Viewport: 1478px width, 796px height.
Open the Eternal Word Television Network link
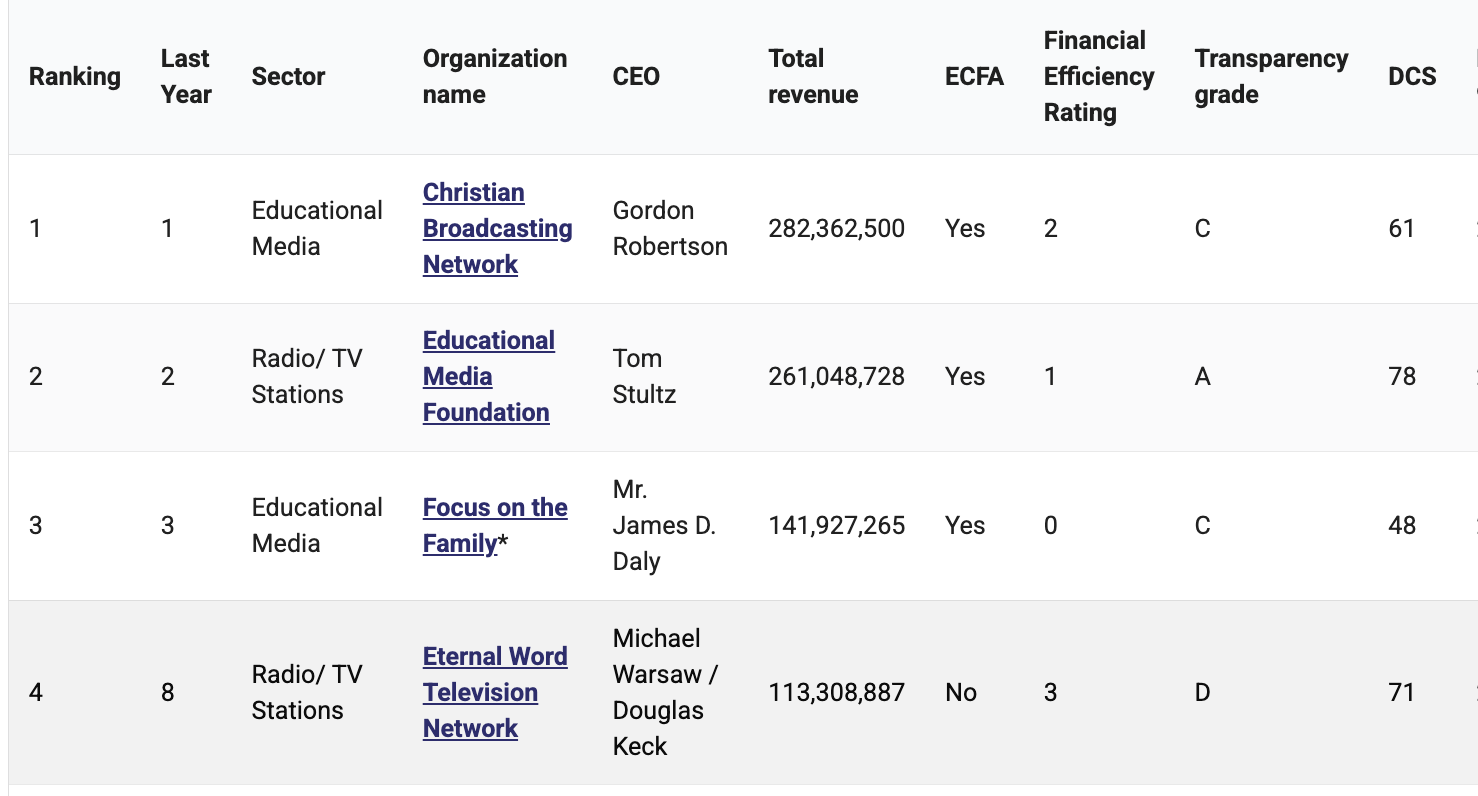click(x=495, y=692)
